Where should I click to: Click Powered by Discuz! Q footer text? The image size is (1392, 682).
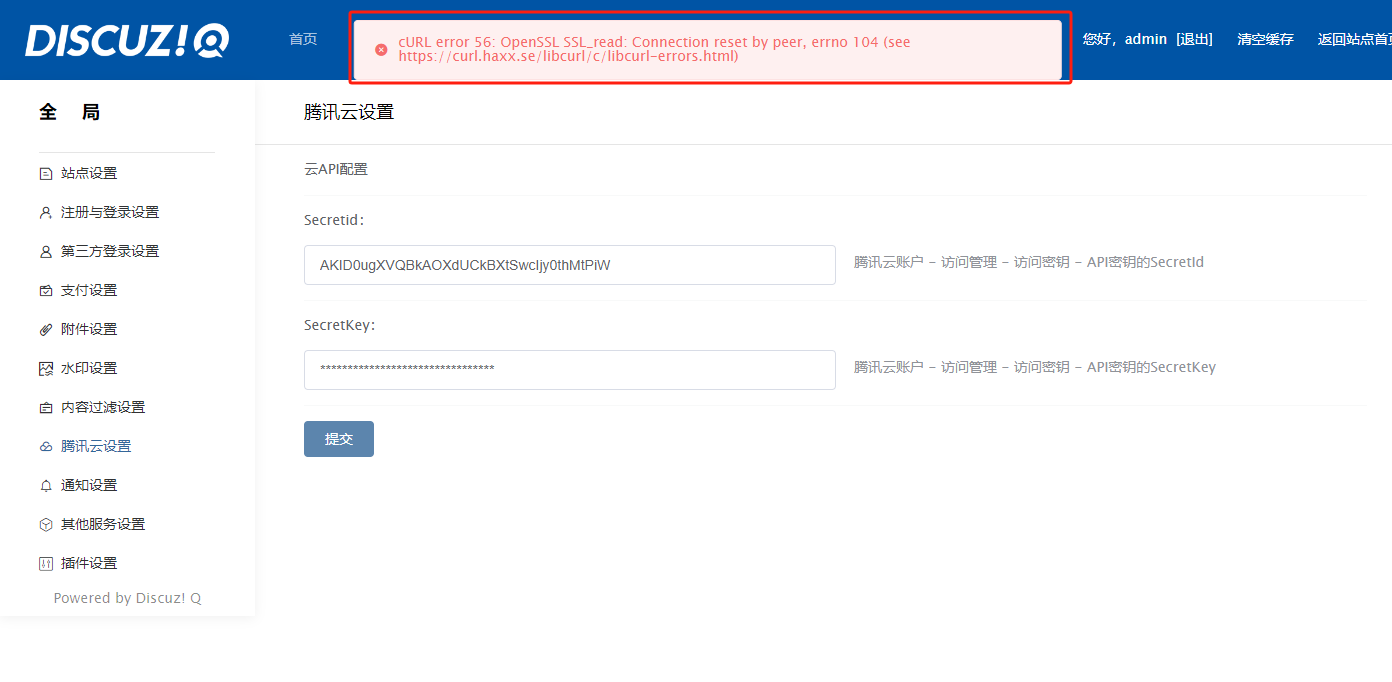pos(127,598)
